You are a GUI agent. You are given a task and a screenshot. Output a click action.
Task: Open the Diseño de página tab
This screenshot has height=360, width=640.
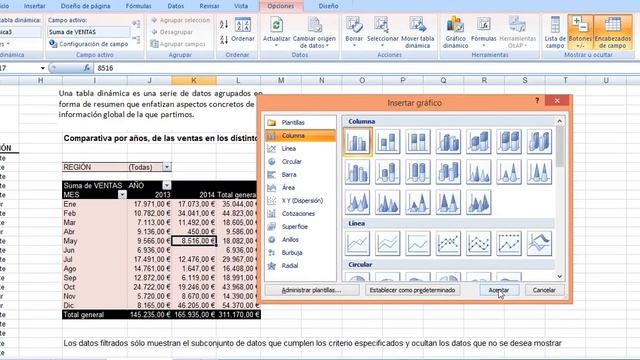pyautogui.click(x=85, y=6)
